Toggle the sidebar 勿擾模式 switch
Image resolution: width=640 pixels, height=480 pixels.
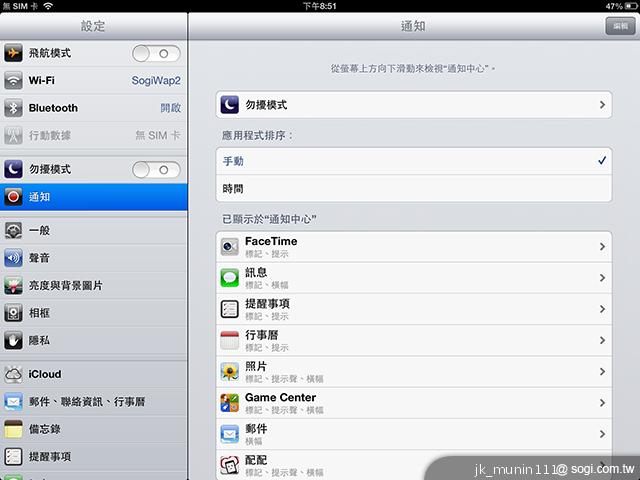click(156, 170)
